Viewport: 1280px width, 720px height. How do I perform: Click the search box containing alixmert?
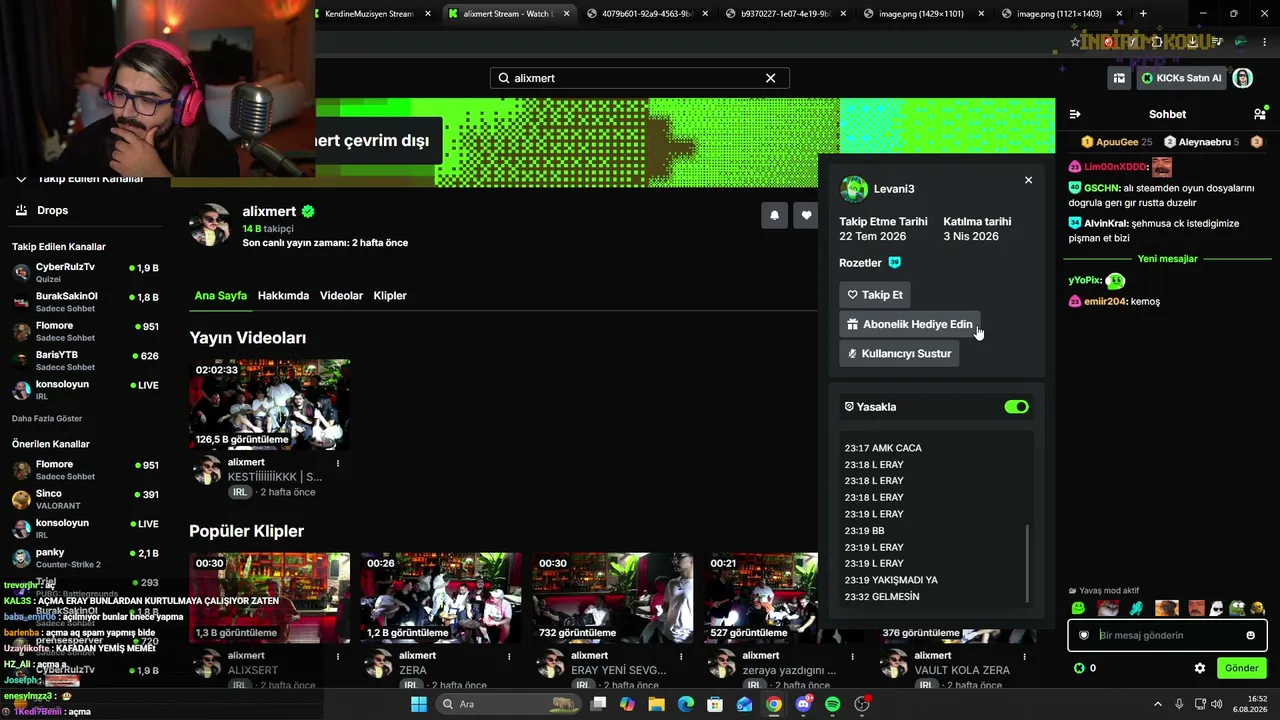(x=639, y=78)
